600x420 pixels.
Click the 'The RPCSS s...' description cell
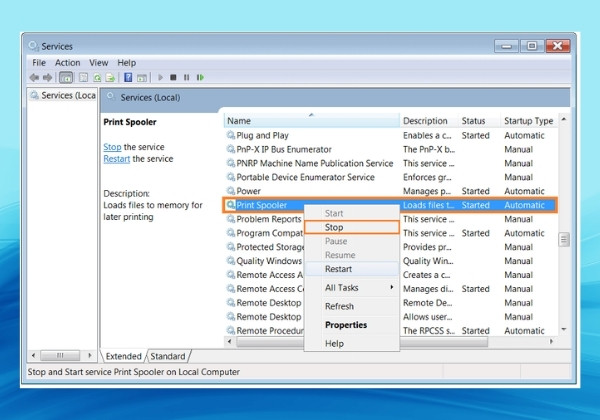point(429,330)
